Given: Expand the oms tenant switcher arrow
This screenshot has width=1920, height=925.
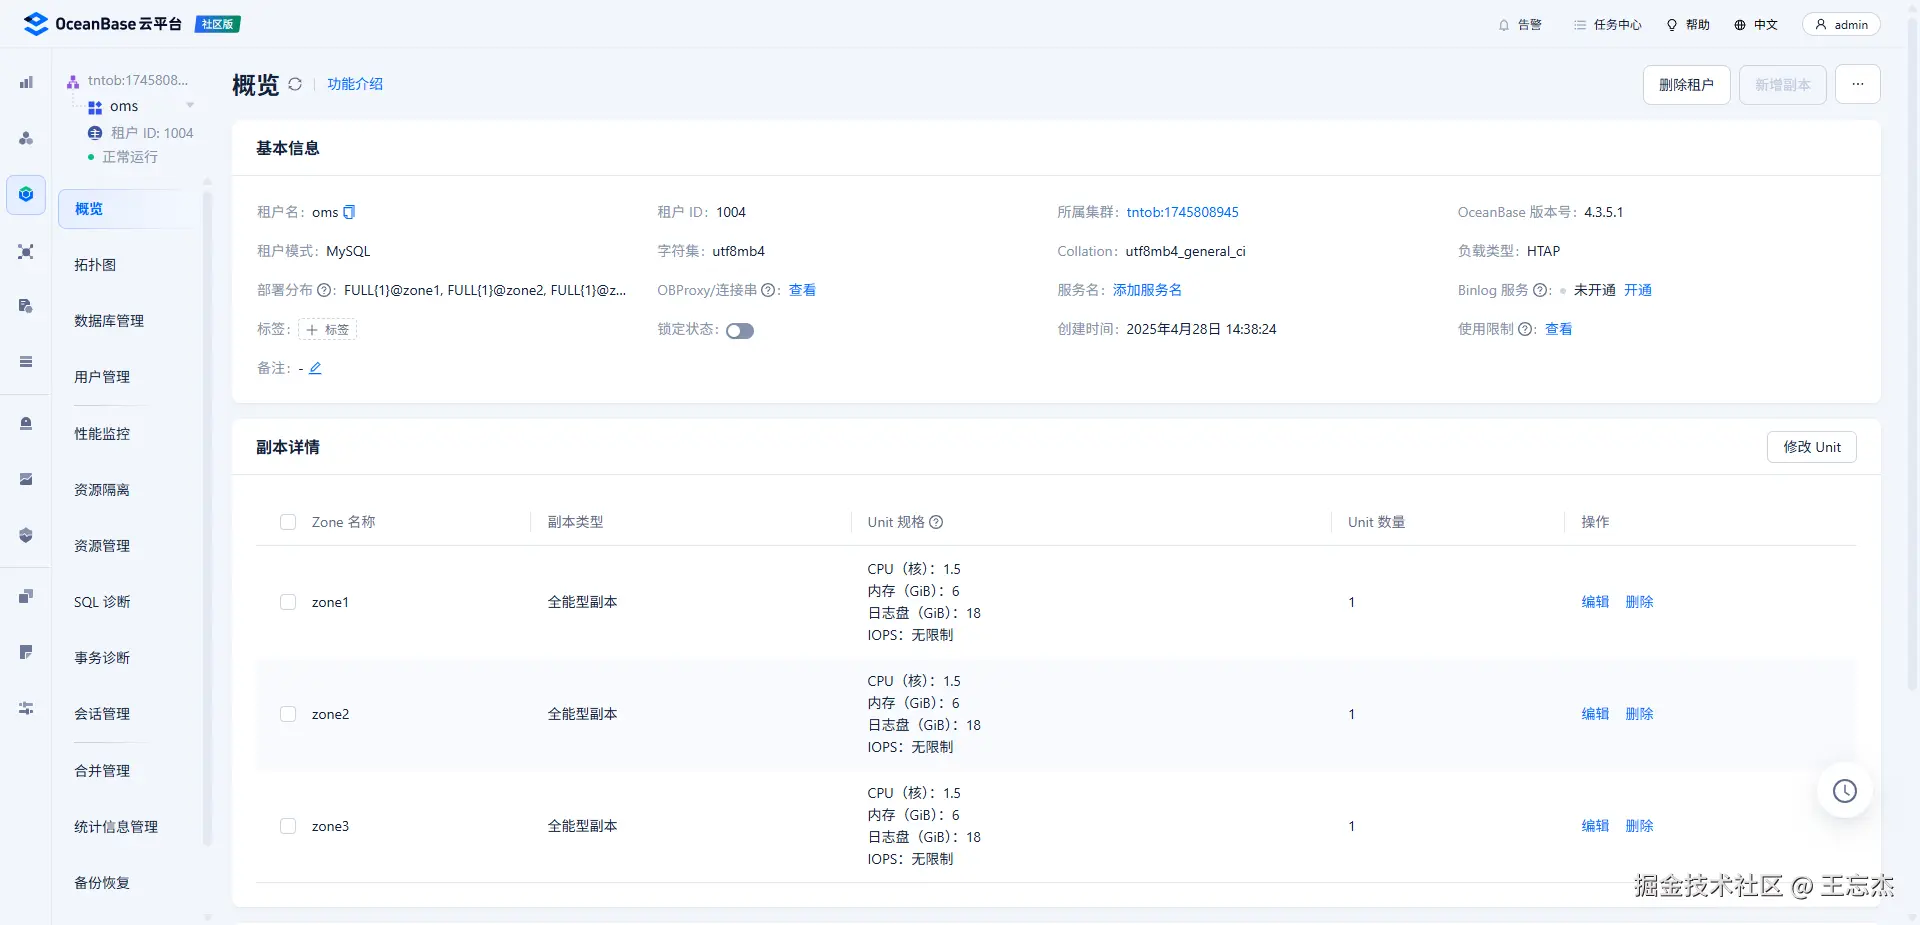Looking at the screenshot, I should [x=190, y=106].
